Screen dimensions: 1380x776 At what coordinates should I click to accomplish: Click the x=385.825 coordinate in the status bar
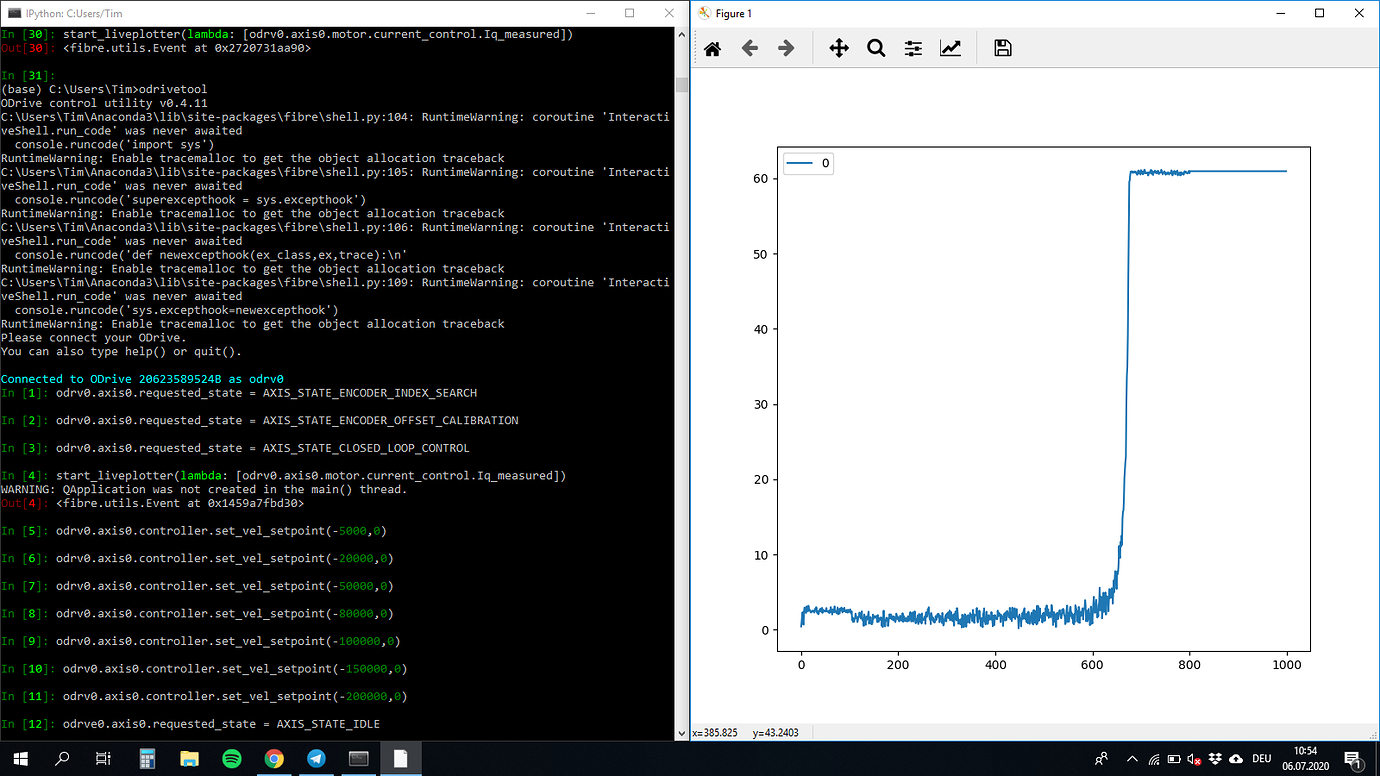point(715,733)
